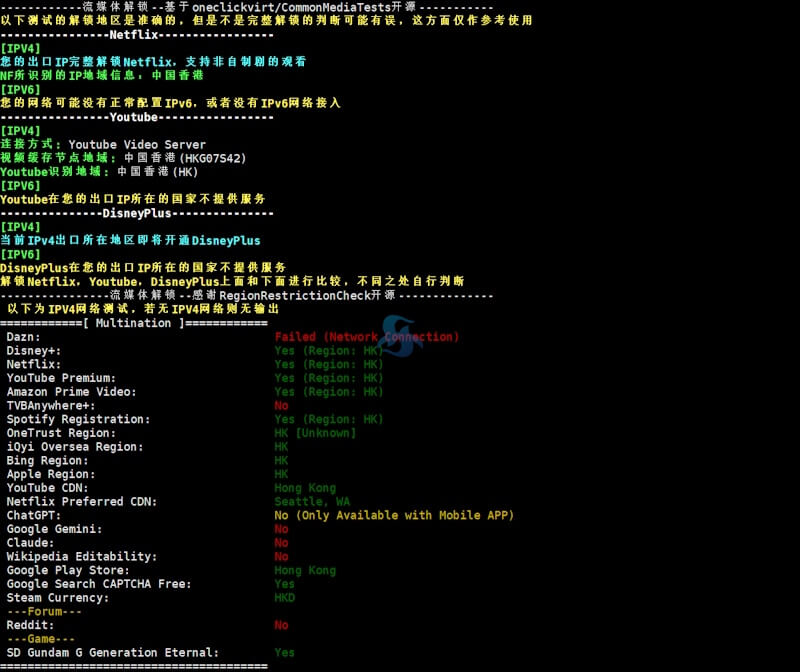Viewport: 800px width, 672px height.
Task: Select "Yes" beside SD Gundam G Generation Eternal
Action: coord(285,653)
